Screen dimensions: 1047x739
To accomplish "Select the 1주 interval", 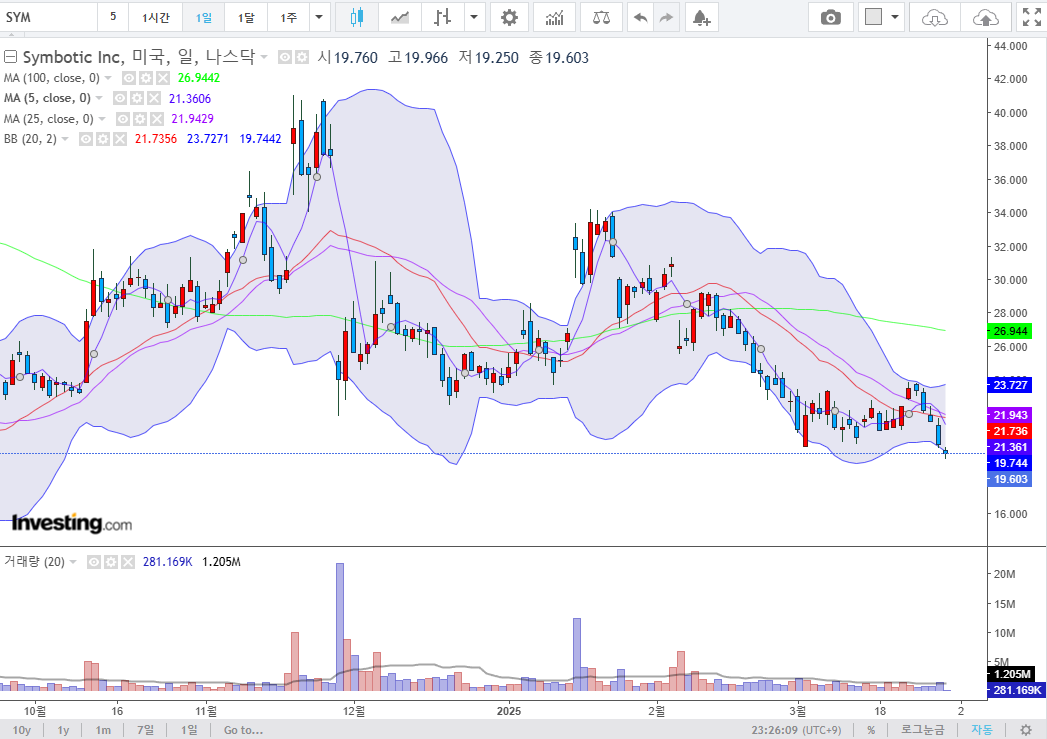I will pos(288,17).
